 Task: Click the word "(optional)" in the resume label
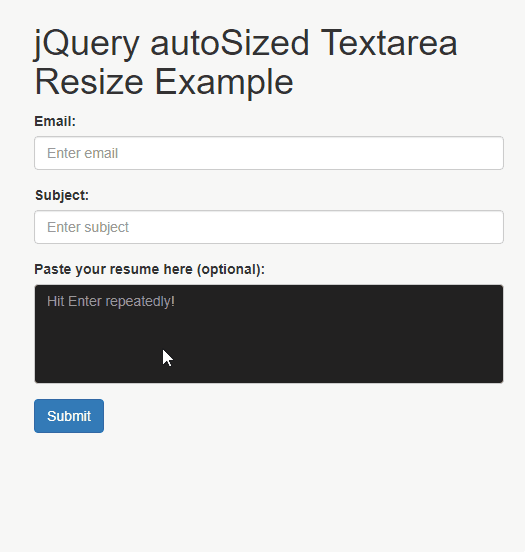(231, 269)
